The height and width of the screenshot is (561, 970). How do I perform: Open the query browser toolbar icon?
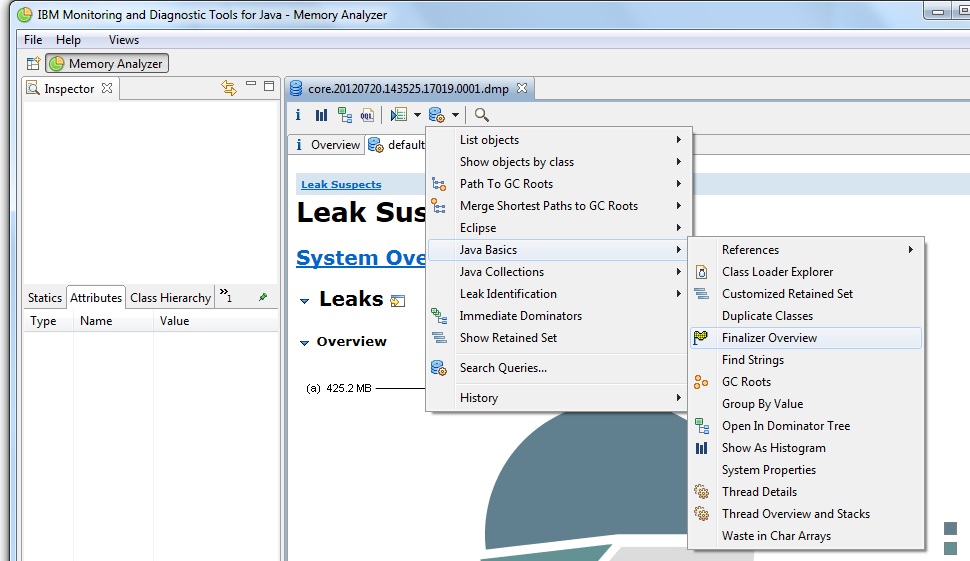(437, 114)
